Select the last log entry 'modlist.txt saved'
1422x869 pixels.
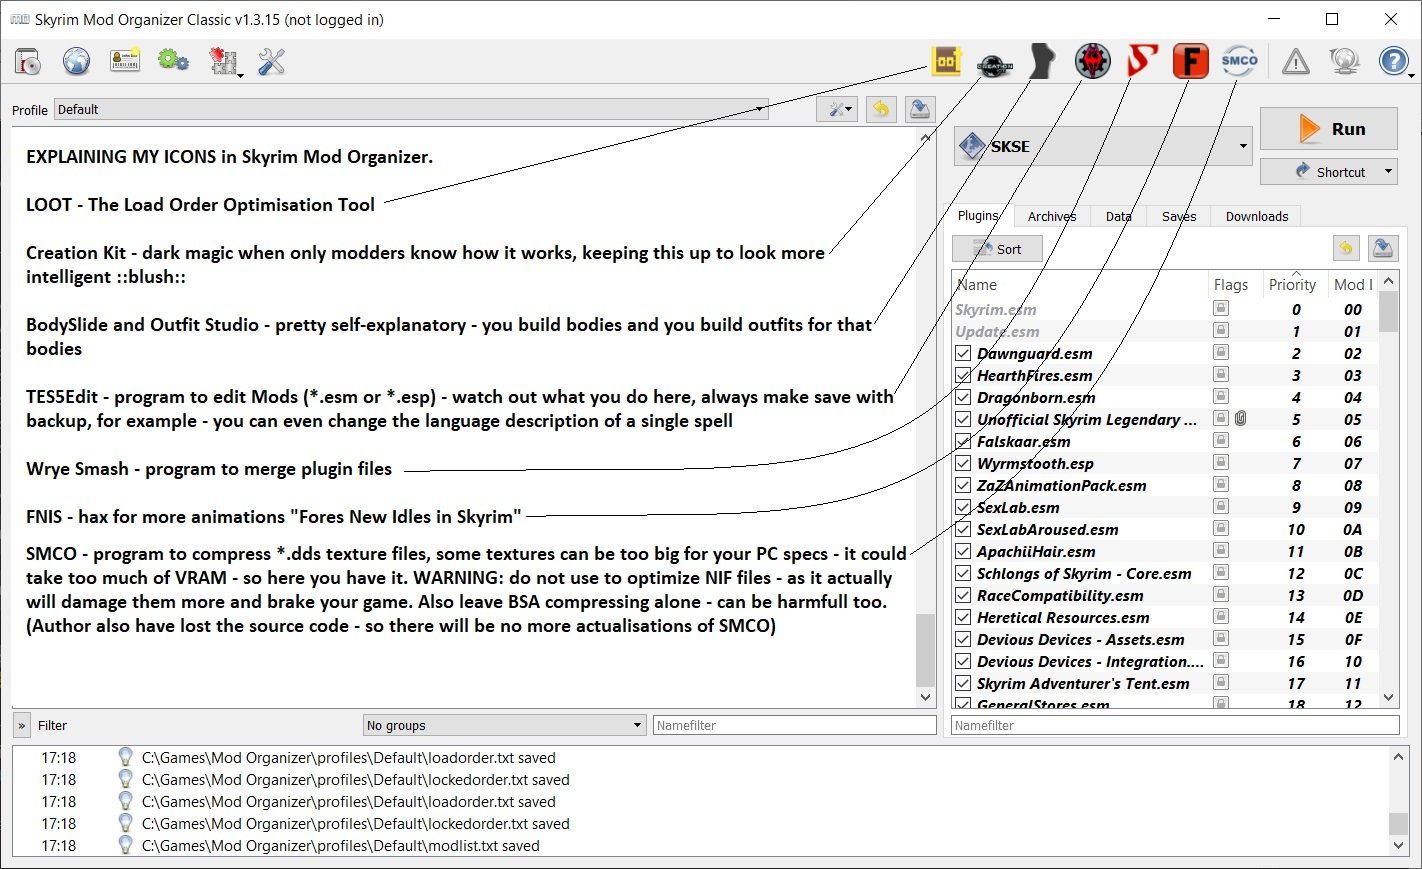click(x=700, y=845)
